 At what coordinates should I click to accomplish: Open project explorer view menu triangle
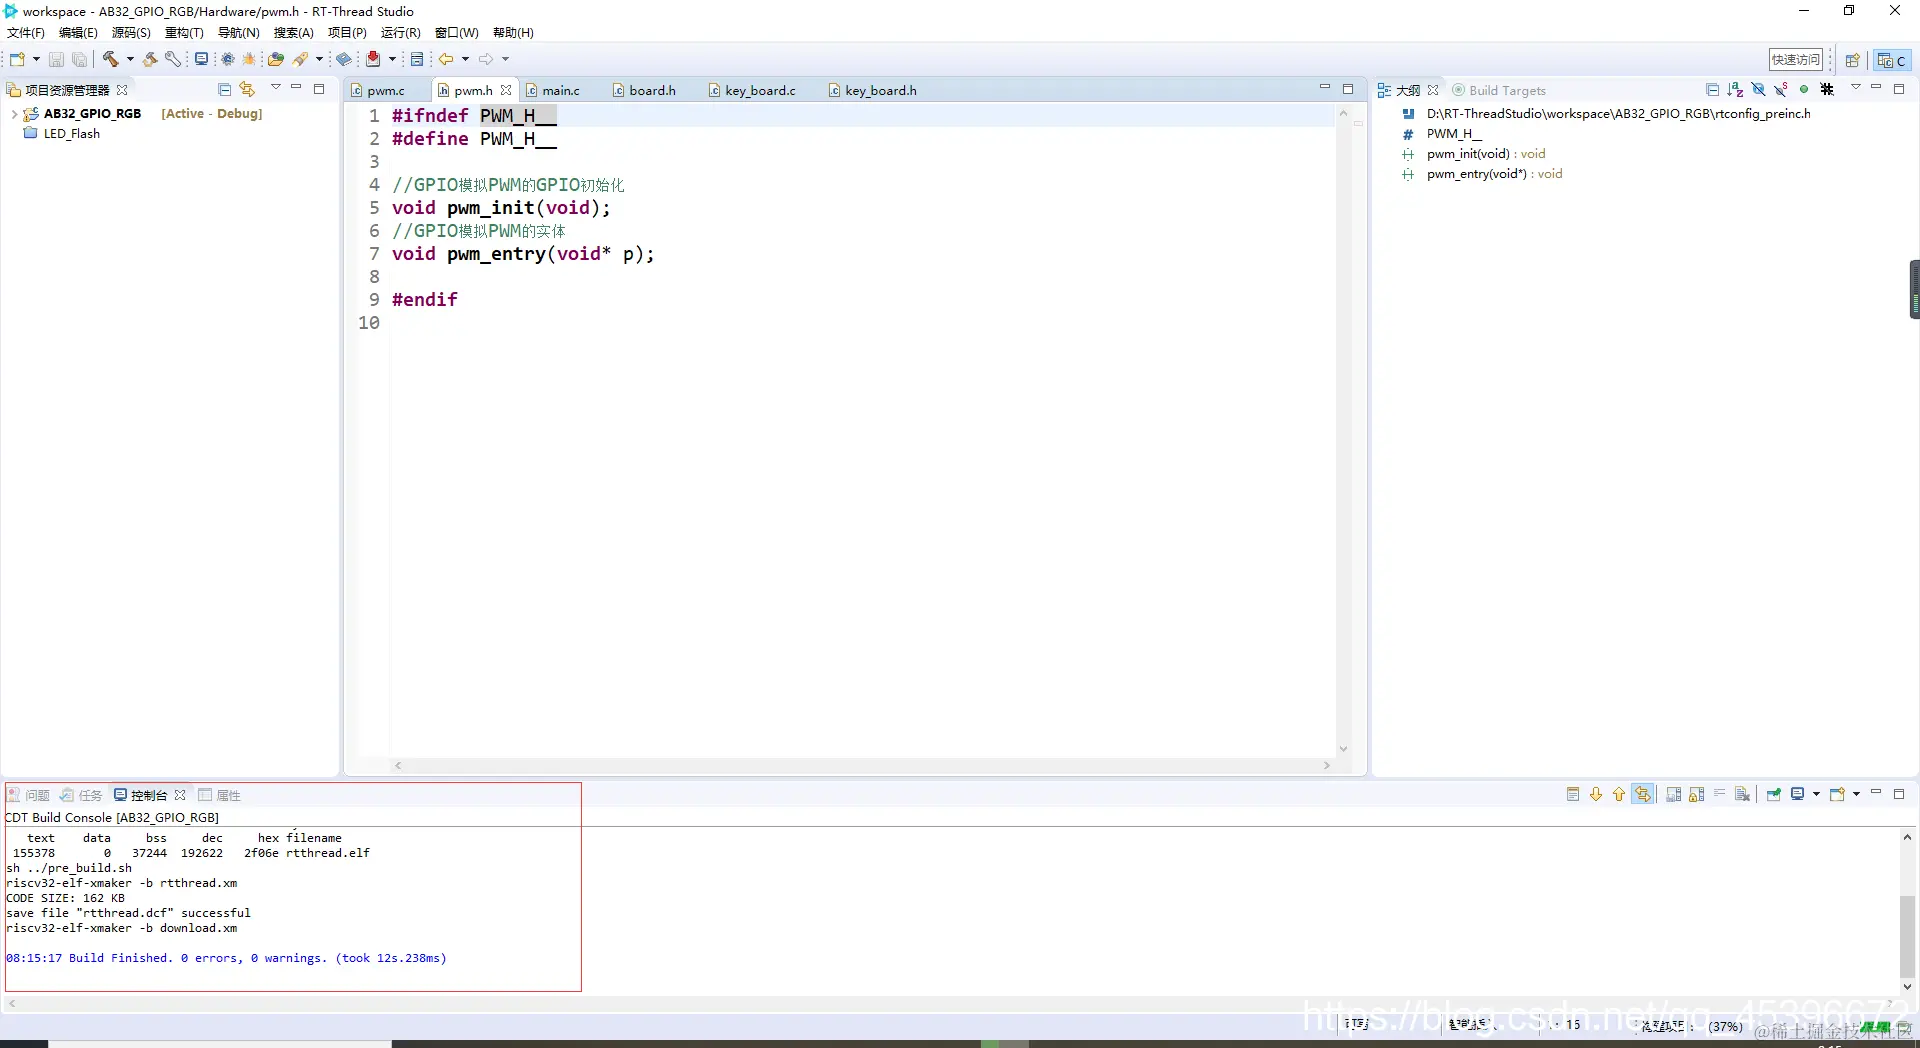pyautogui.click(x=275, y=88)
